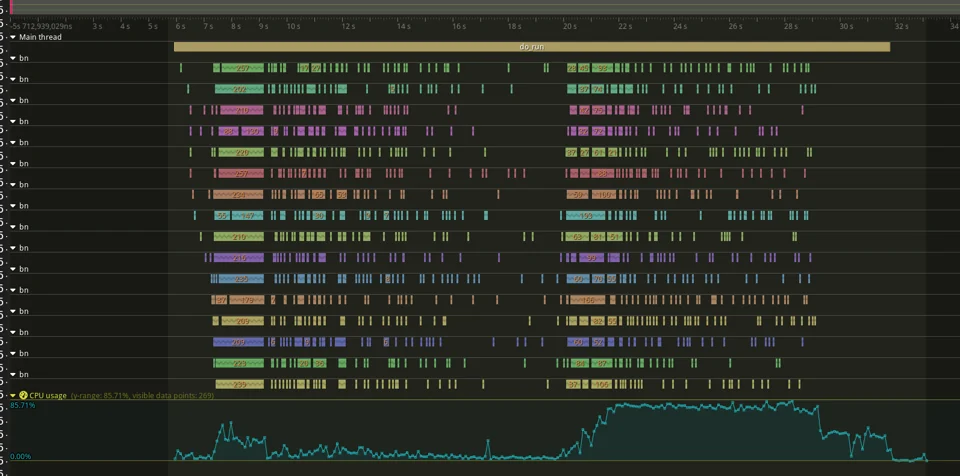
Task: Click the 32 s mark on ruler
Action: click(901, 26)
